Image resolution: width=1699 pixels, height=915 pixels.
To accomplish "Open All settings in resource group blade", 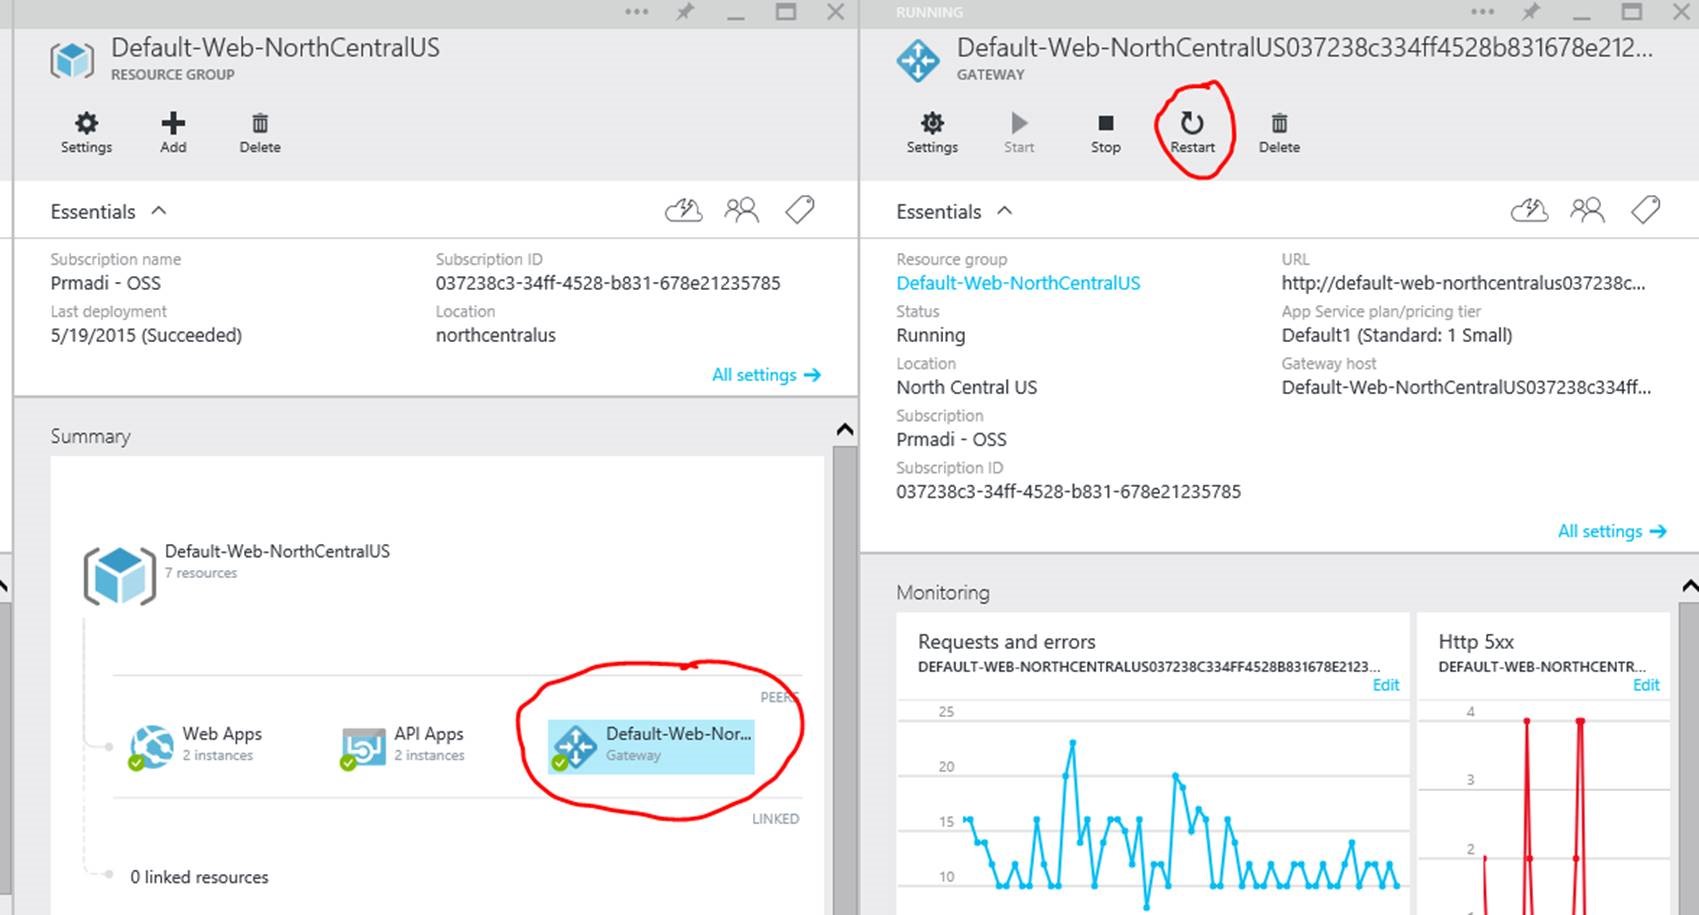I will [766, 375].
